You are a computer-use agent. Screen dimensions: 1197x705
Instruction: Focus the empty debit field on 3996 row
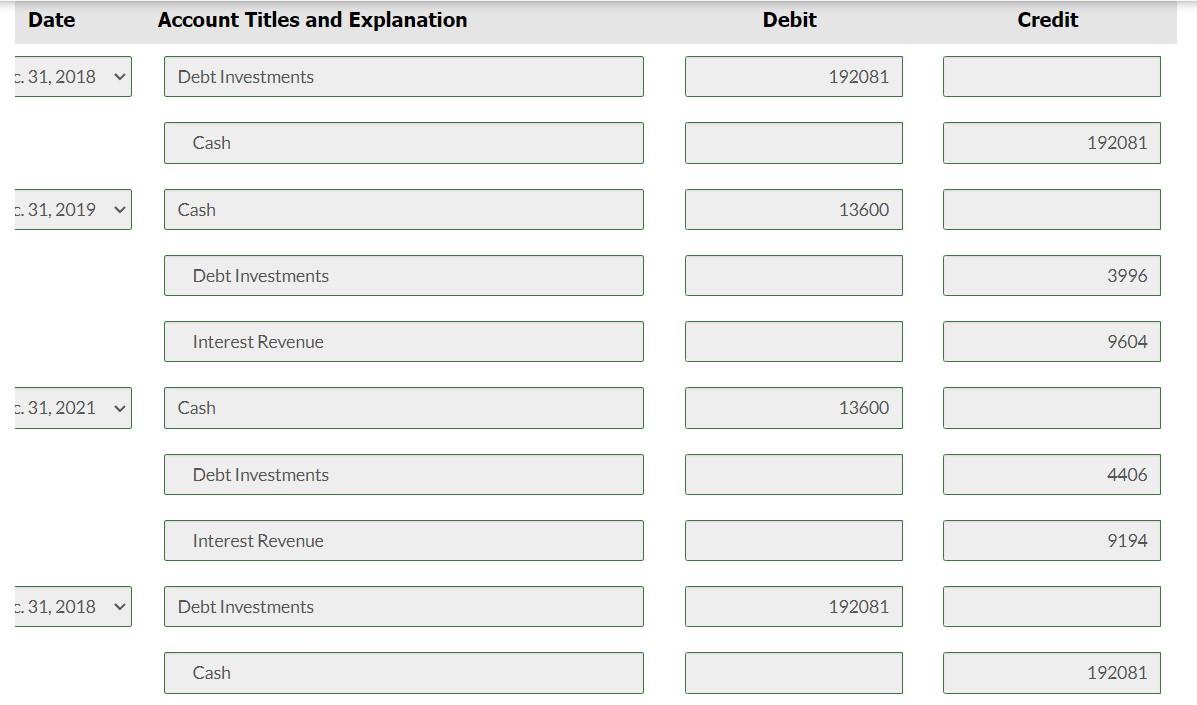tap(793, 275)
